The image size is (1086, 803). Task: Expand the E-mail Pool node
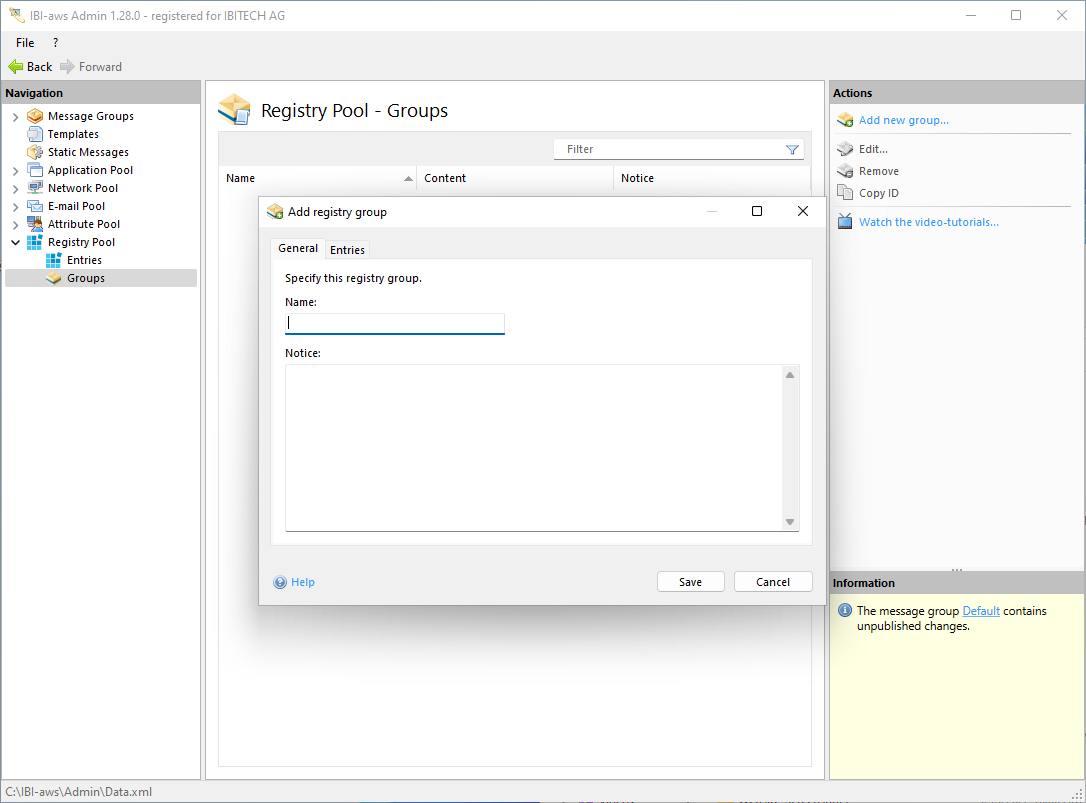click(15, 207)
